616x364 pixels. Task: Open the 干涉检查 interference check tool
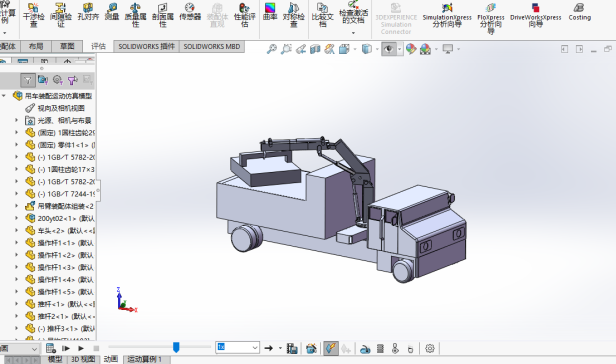tap(34, 15)
